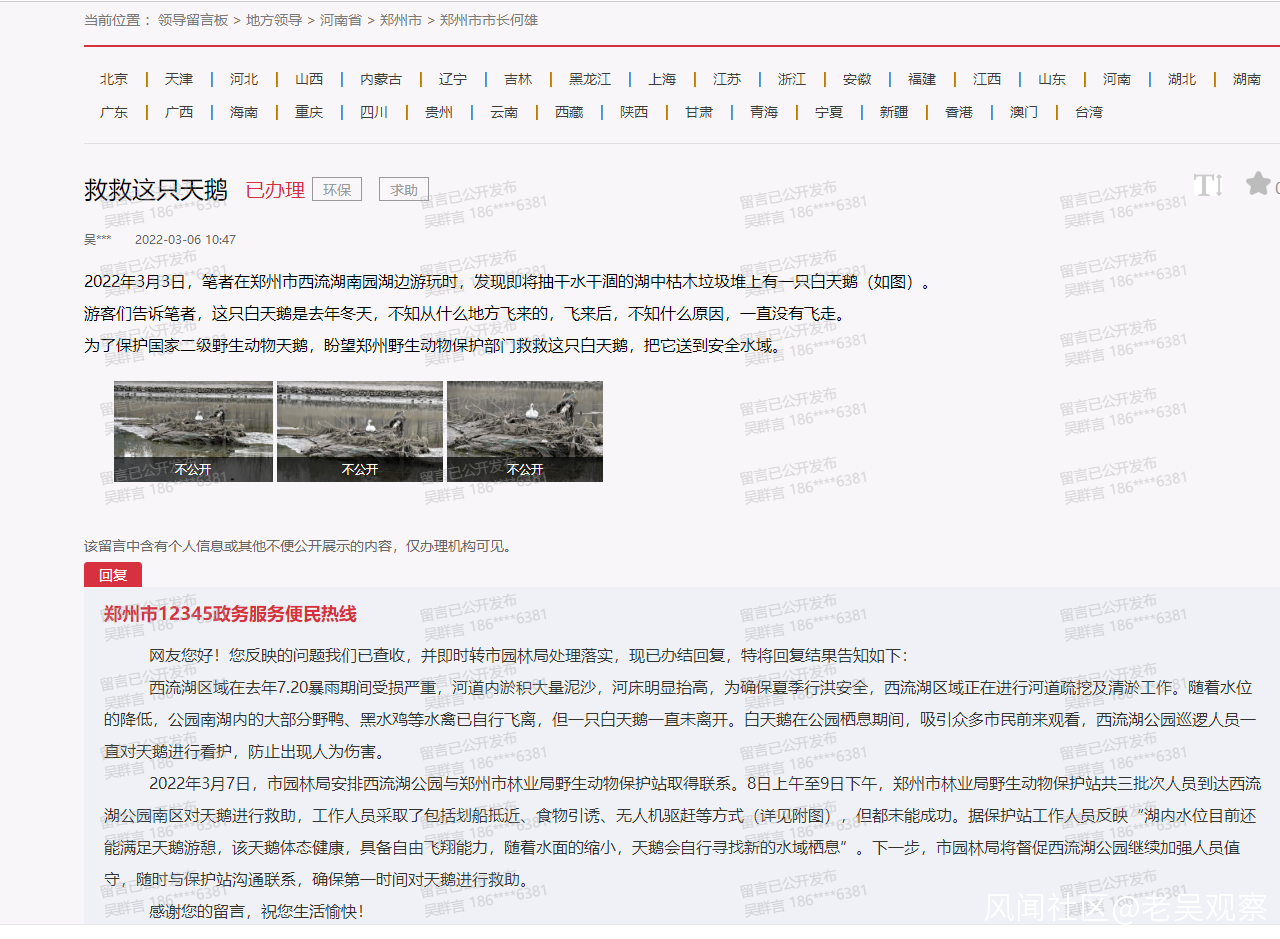
Task: Select the red 回复 tab
Action: pos(113,575)
